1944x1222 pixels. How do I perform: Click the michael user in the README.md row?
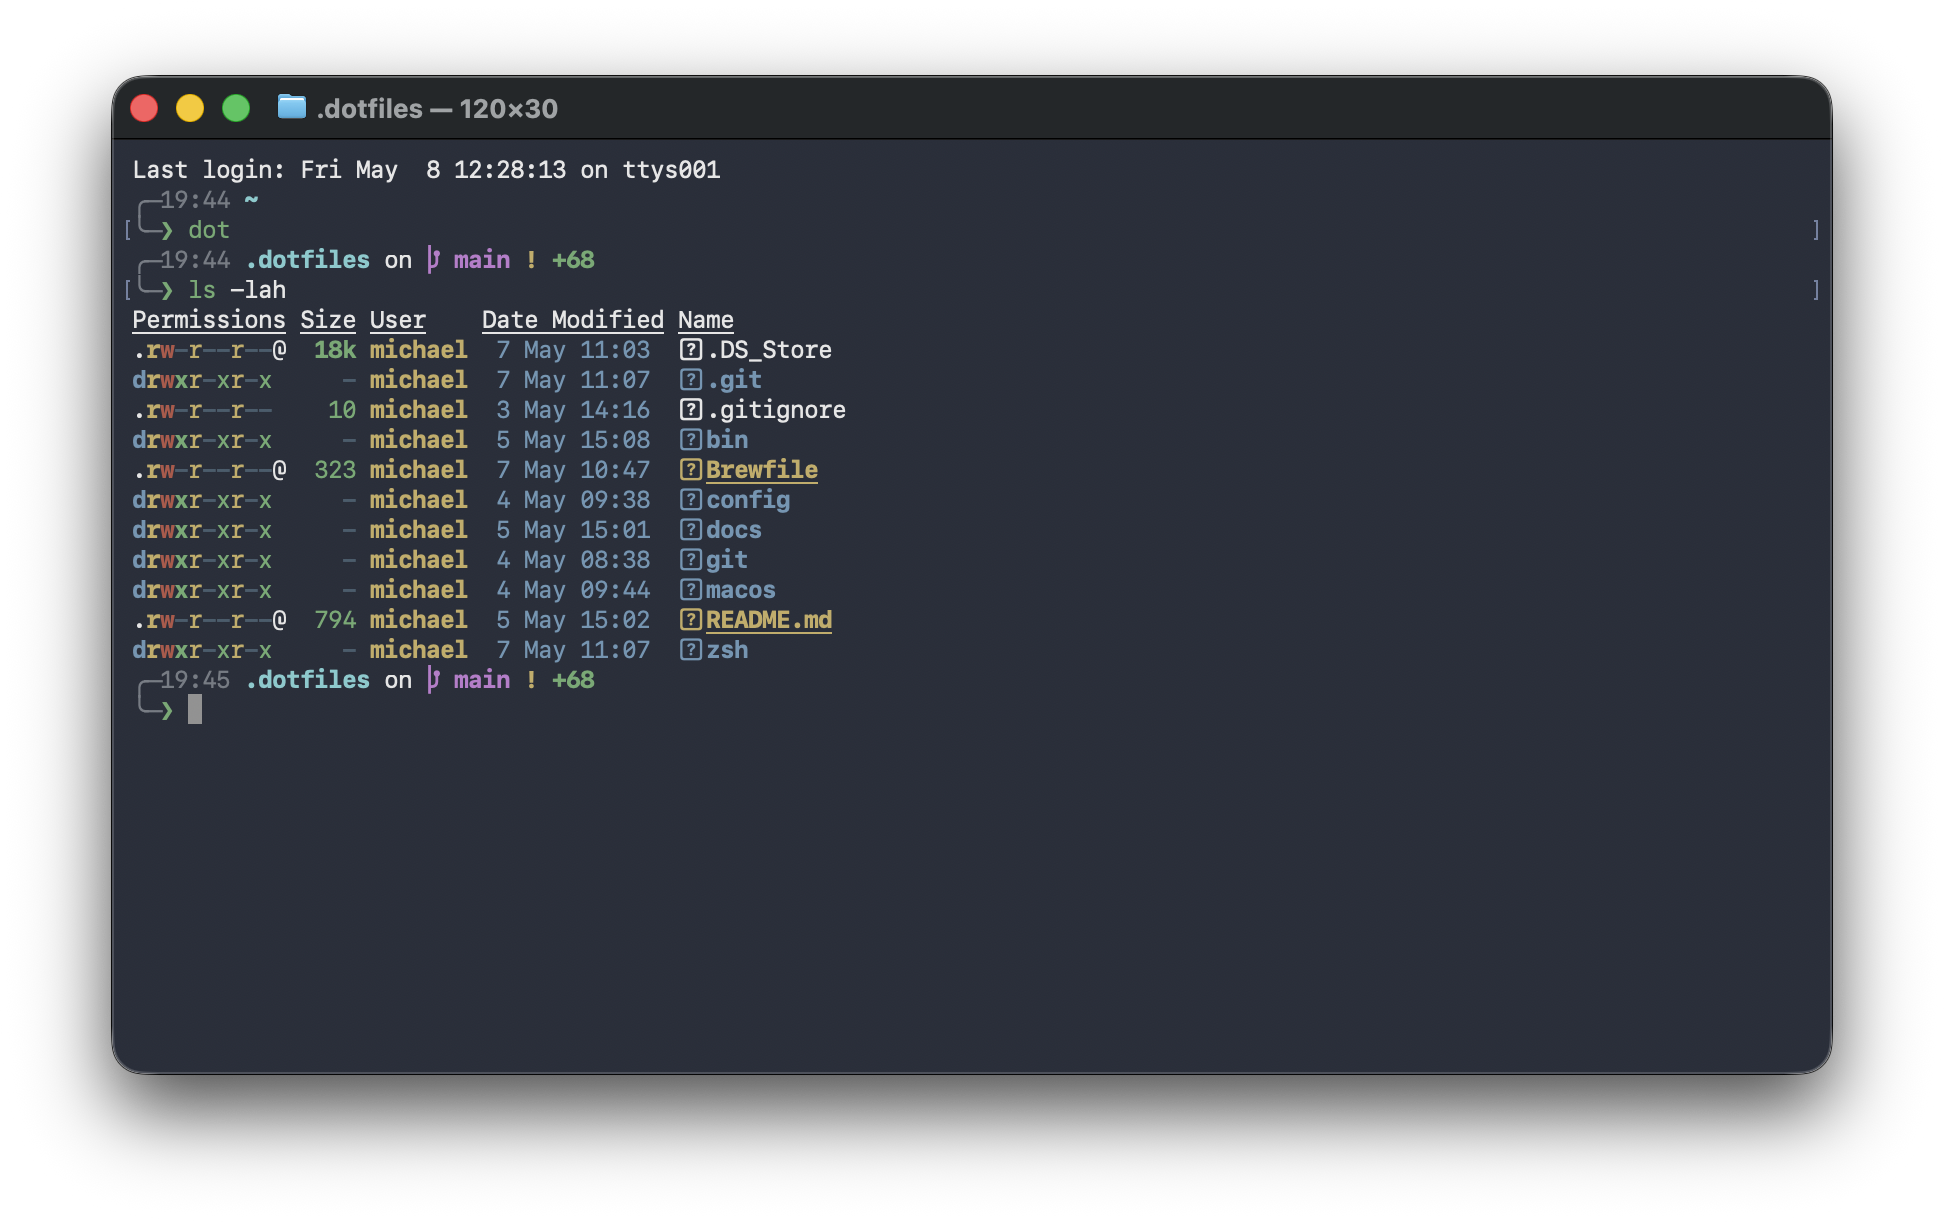point(418,620)
